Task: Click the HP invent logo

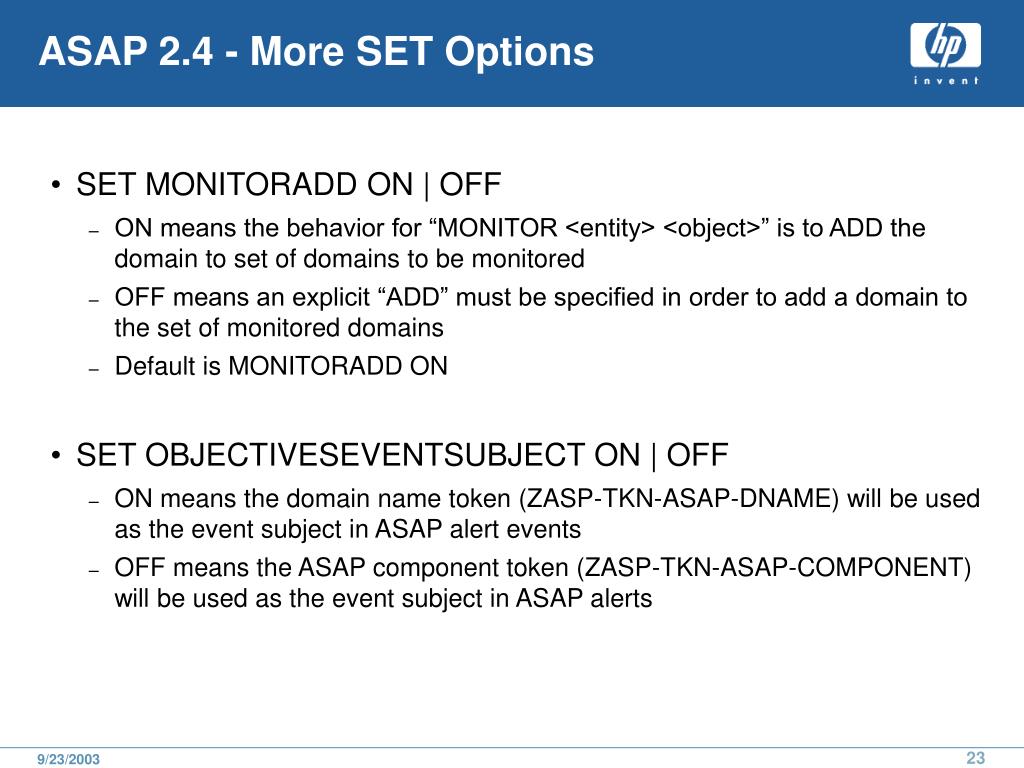Action: 946,54
